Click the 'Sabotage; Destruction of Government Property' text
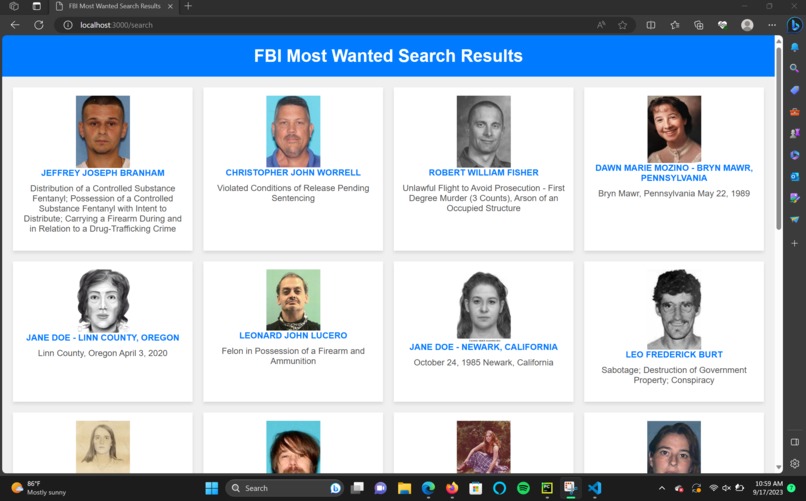The width and height of the screenshot is (806, 501). click(x=674, y=375)
